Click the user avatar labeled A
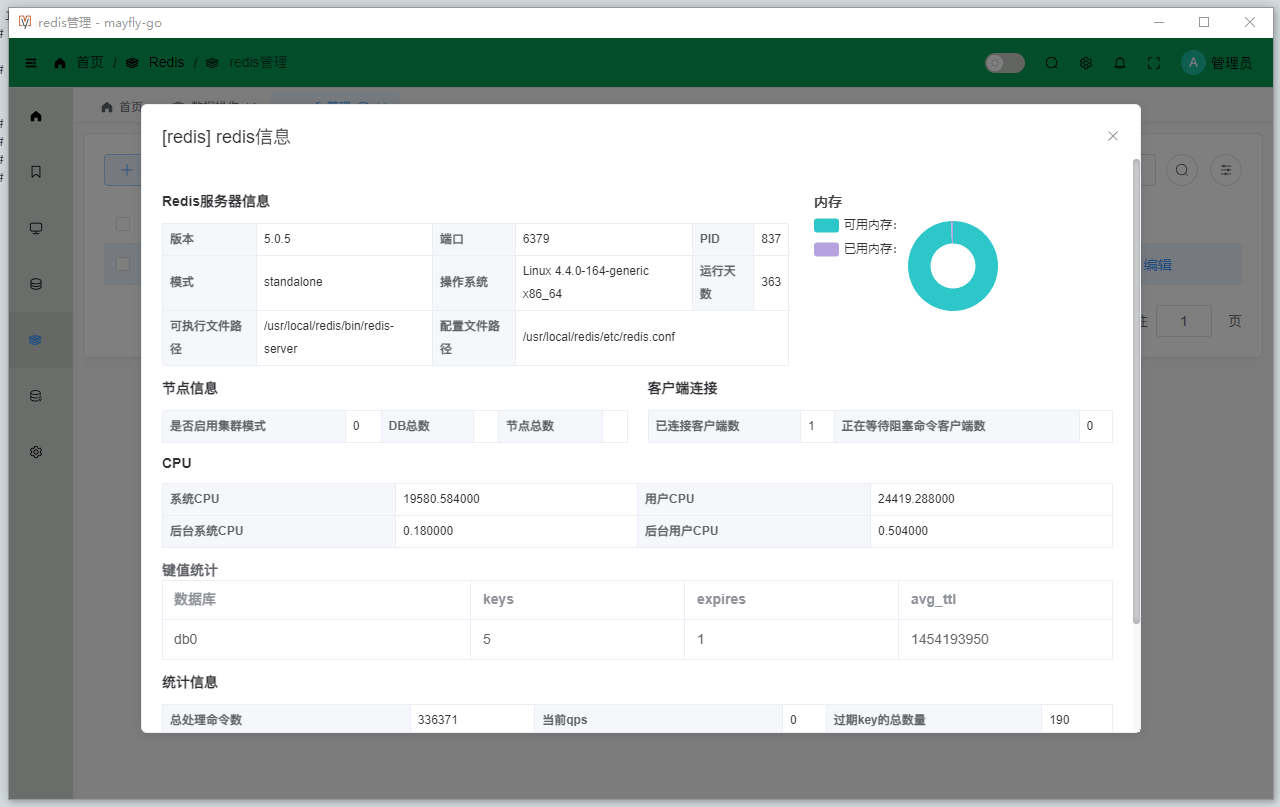Image resolution: width=1280 pixels, height=807 pixels. point(1193,63)
